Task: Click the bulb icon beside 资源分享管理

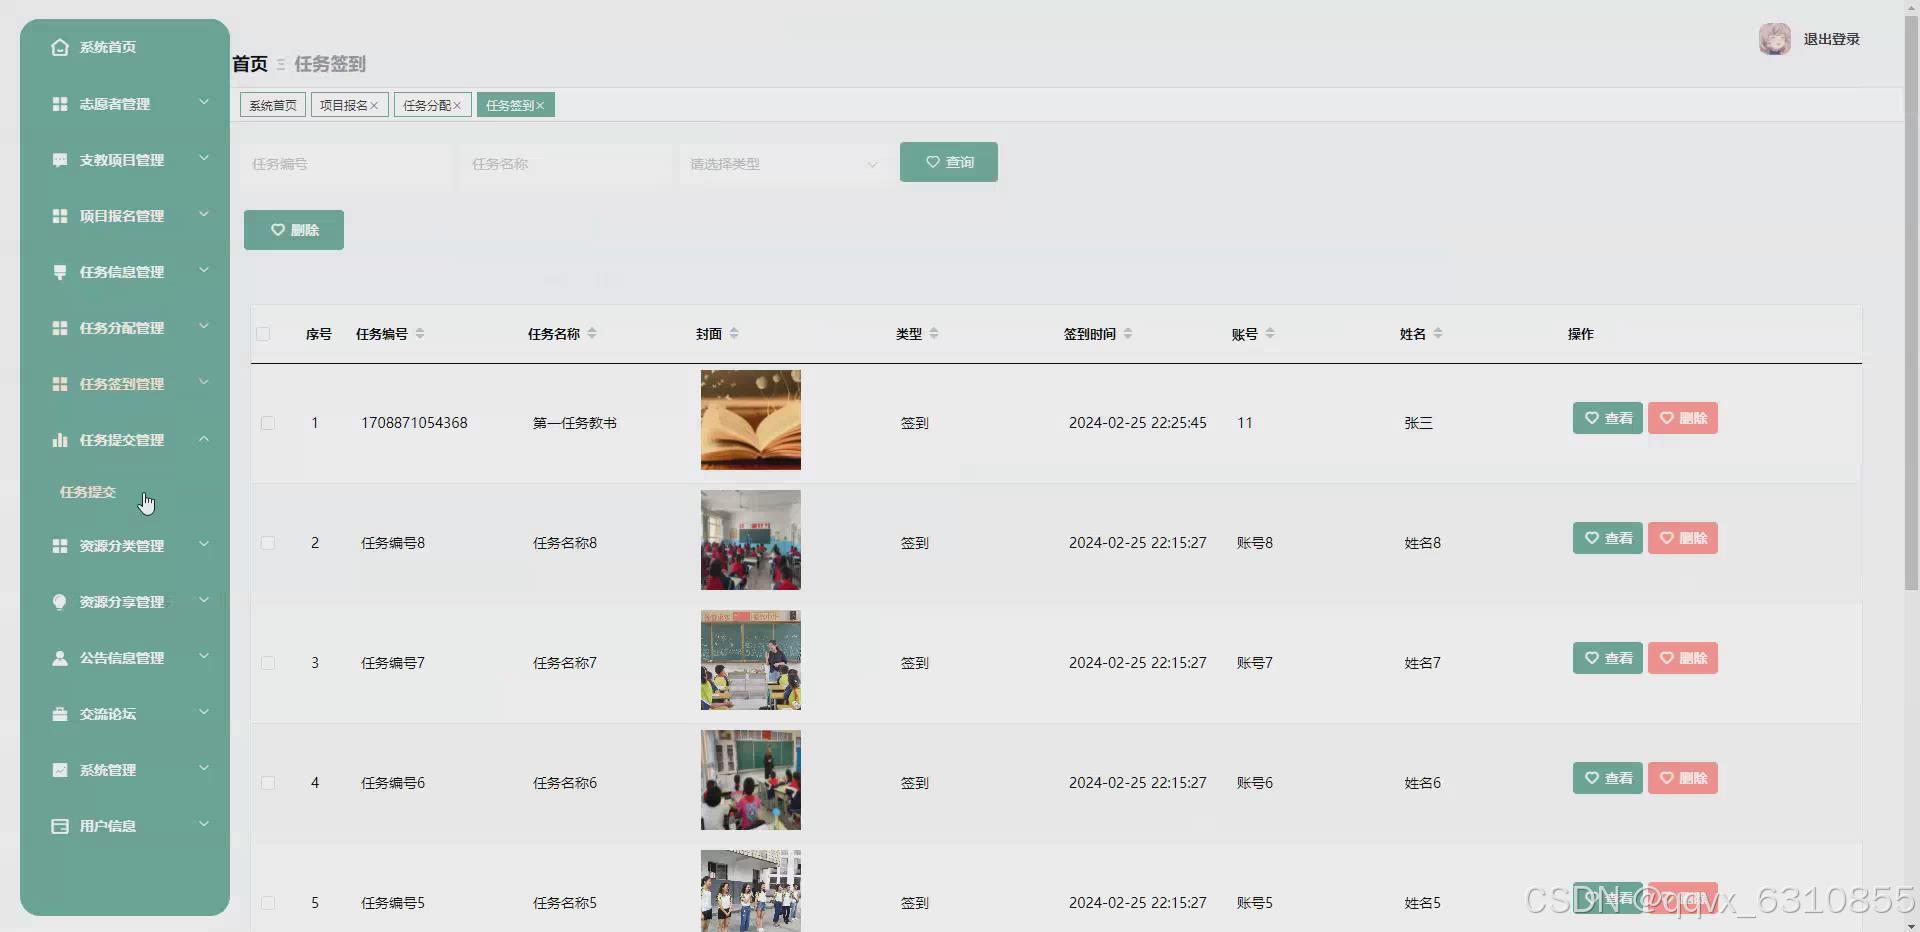Action: pos(60,602)
